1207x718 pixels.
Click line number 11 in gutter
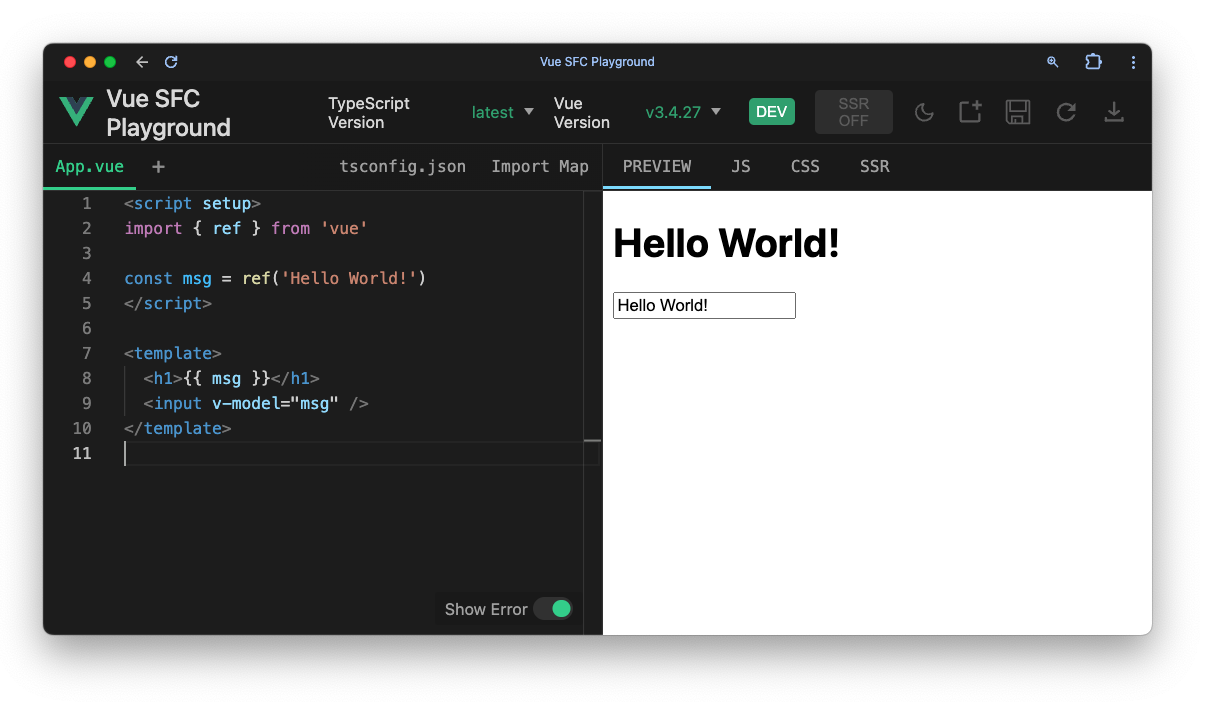pyautogui.click(x=82, y=454)
